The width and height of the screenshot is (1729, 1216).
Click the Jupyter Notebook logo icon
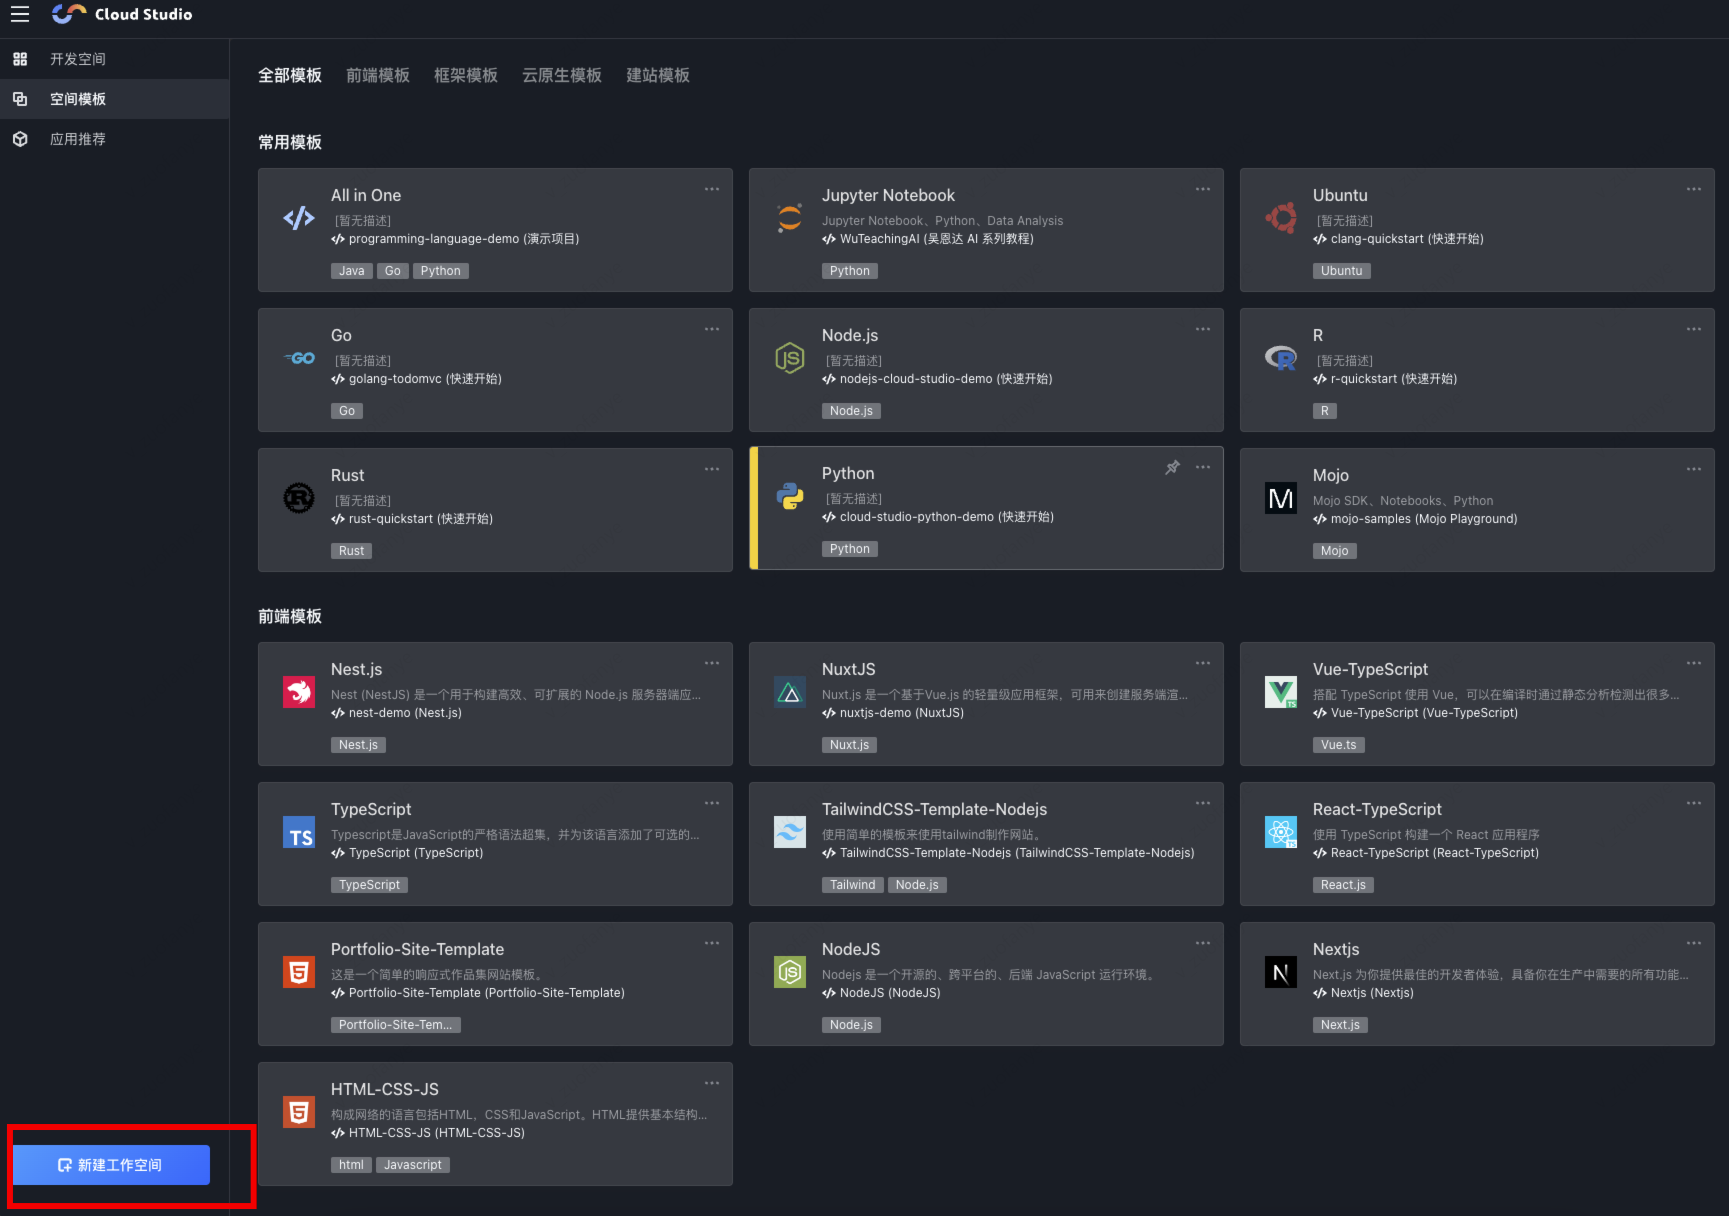tap(790, 218)
